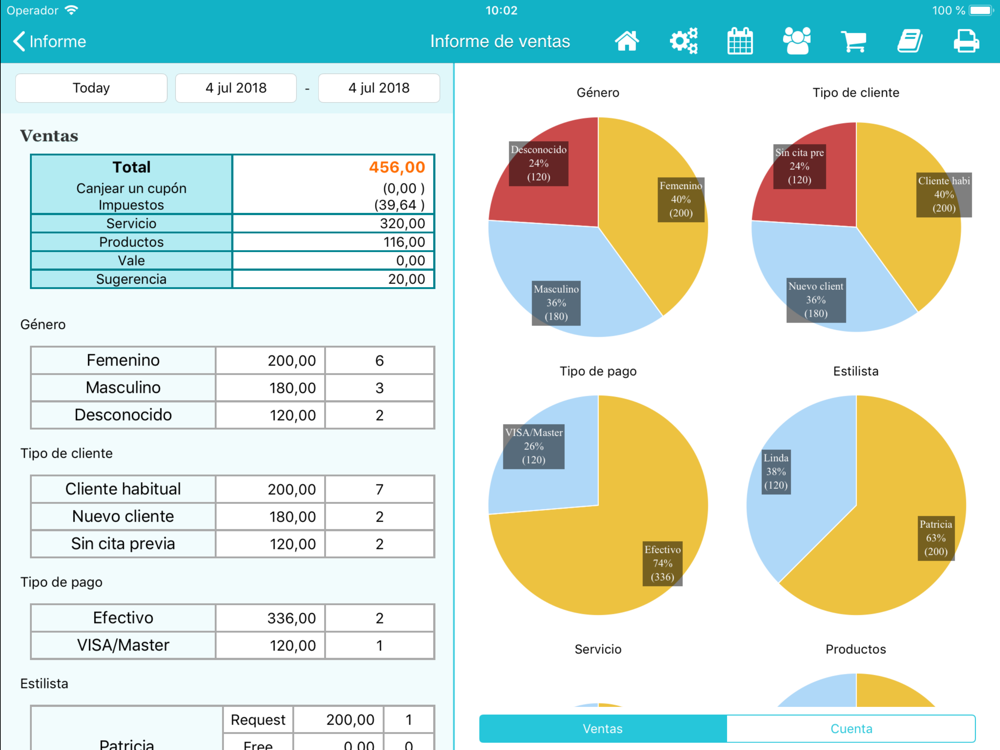Tap the printer icon

click(x=966, y=41)
